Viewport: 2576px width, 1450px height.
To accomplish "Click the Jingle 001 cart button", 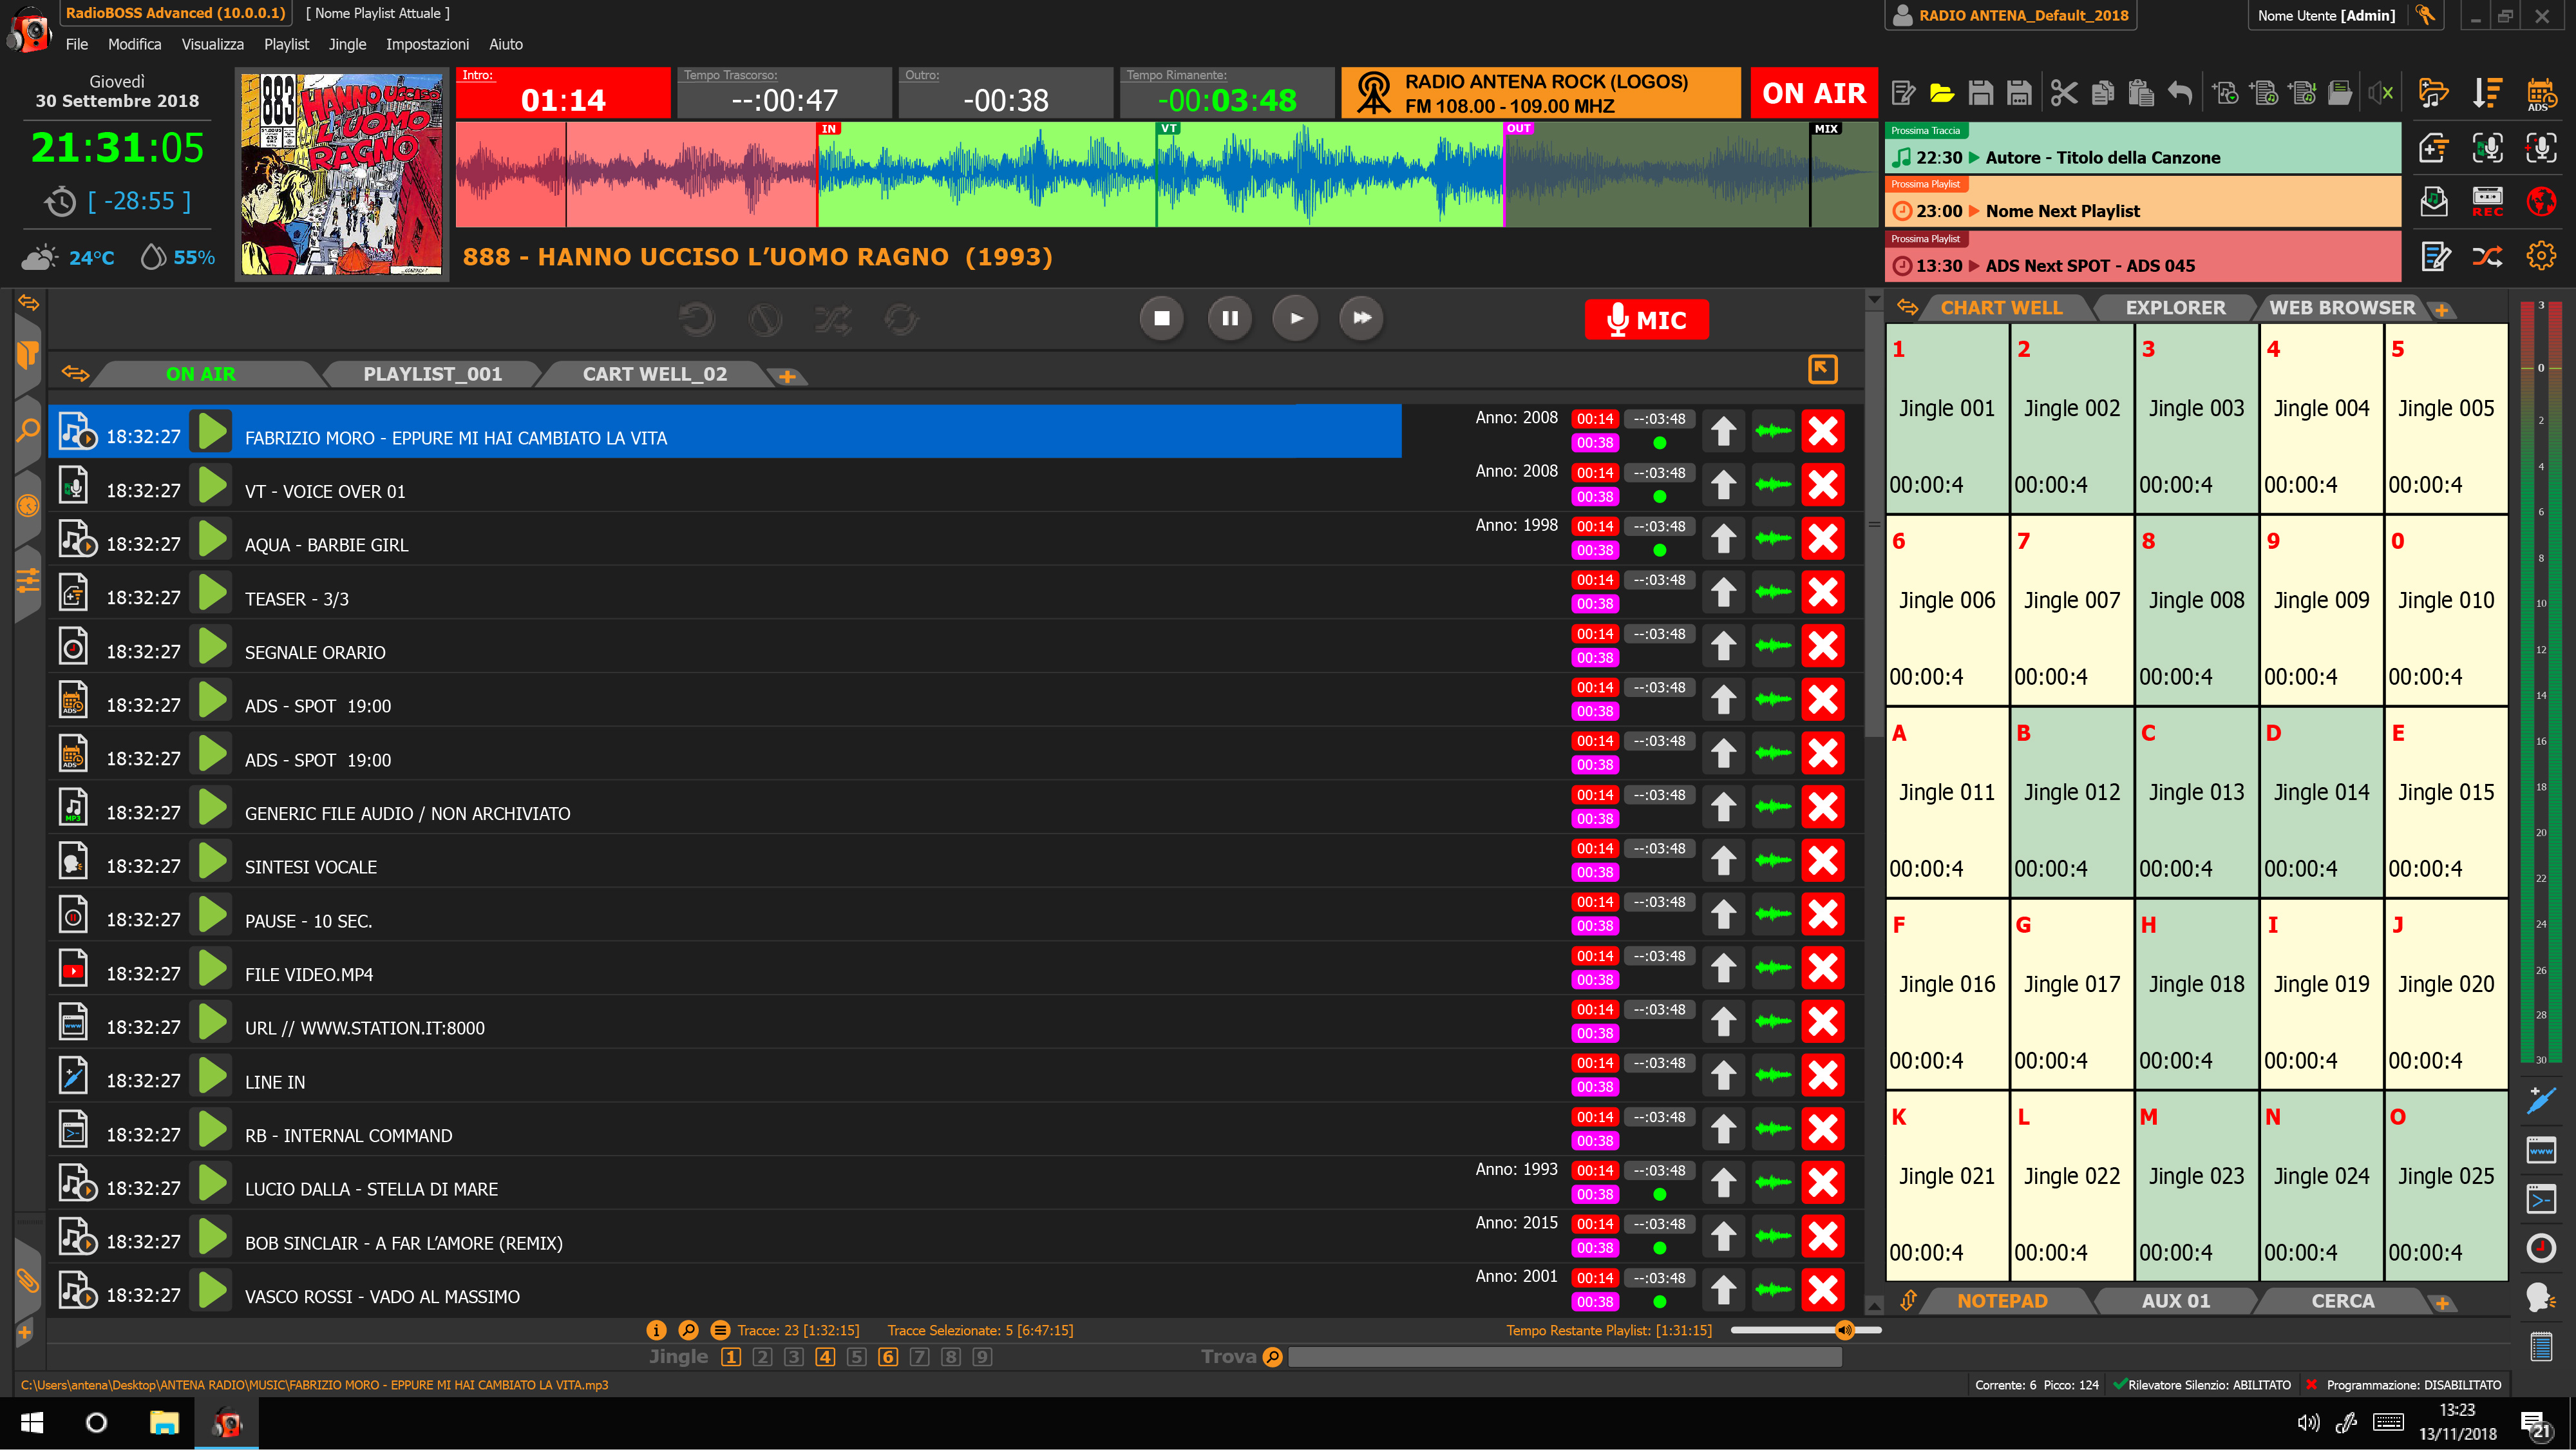I will click(1947, 419).
